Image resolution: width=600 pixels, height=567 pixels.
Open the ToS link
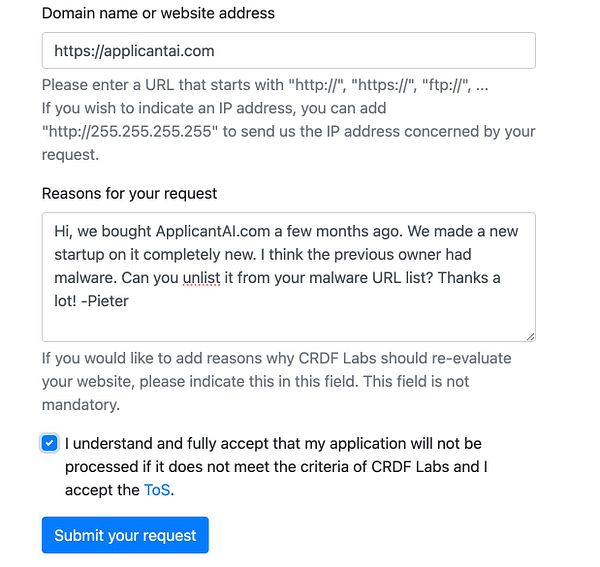click(157, 490)
